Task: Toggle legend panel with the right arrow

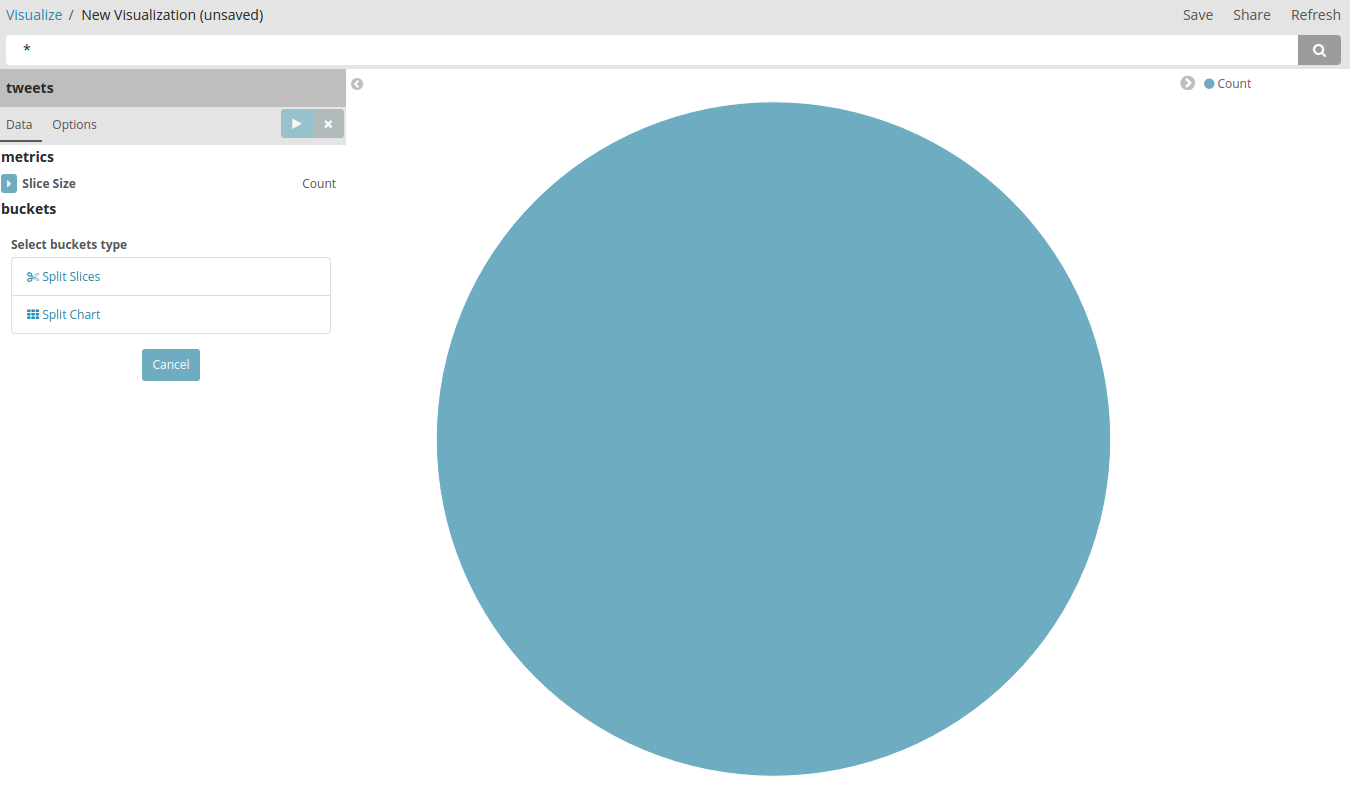Action: tap(1187, 83)
